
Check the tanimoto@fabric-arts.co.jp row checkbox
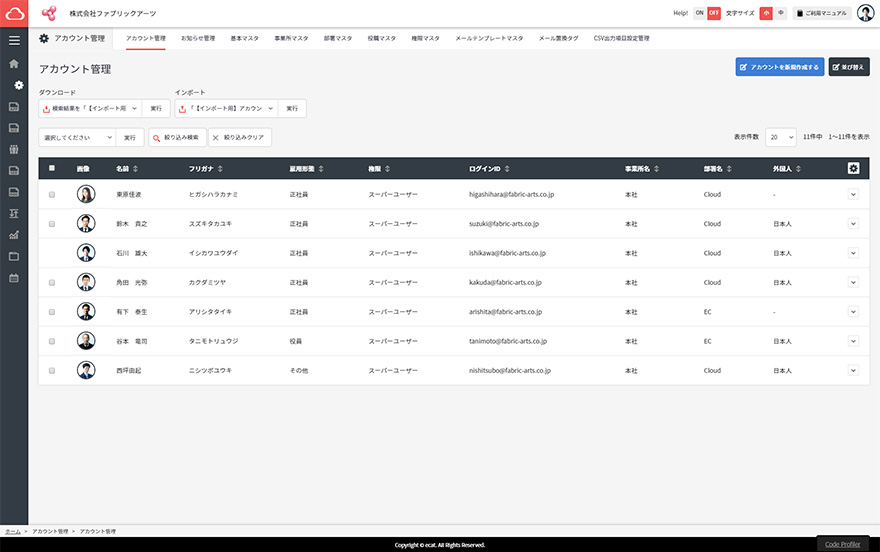pyautogui.click(x=52, y=341)
